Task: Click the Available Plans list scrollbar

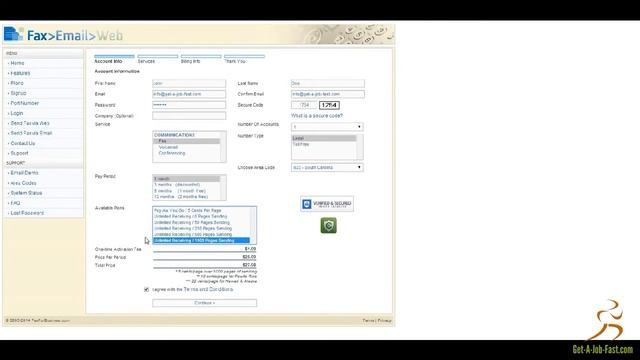Action: pyautogui.click(x=253, y=225)
